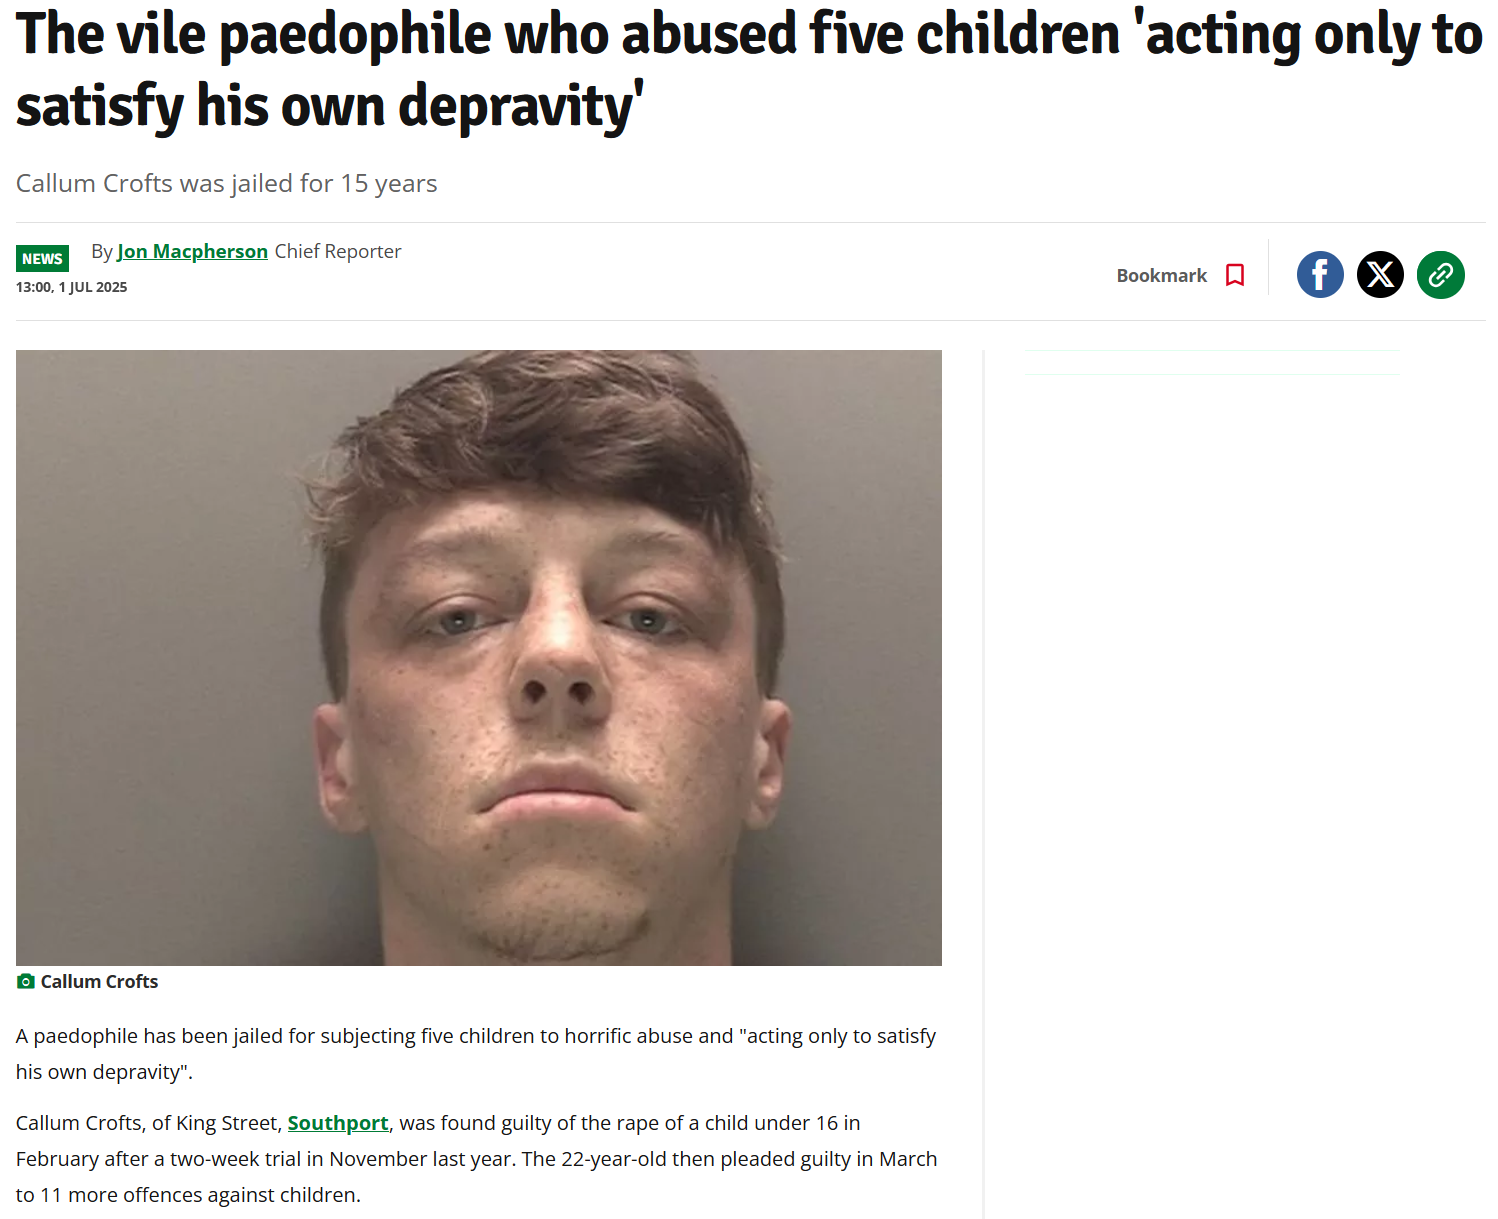
Task: Click the camera icon beside the photo caption
Action: 26,982
